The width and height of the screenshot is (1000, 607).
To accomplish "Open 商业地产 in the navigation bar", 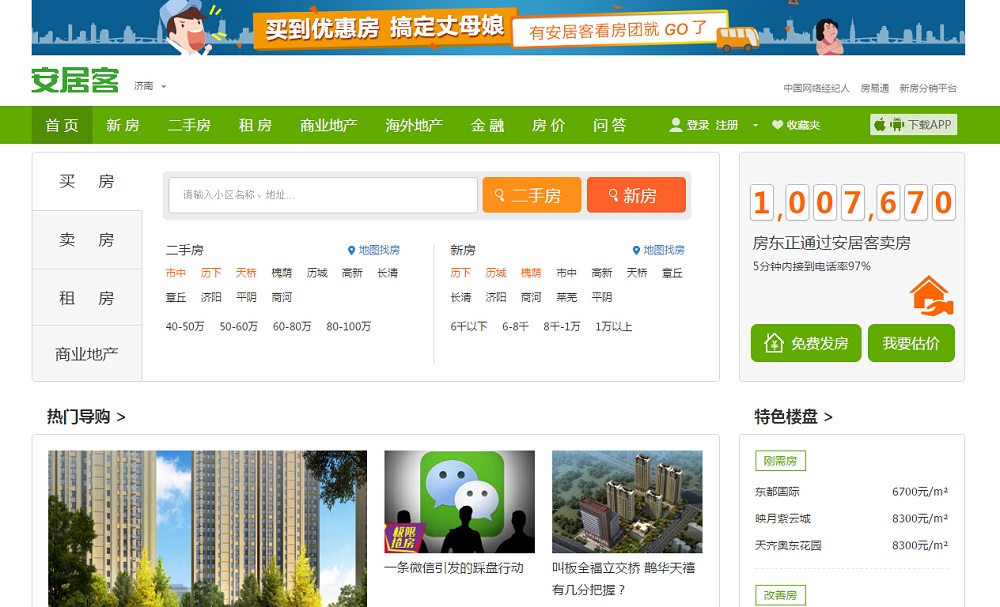I will (x=328, y=125).
